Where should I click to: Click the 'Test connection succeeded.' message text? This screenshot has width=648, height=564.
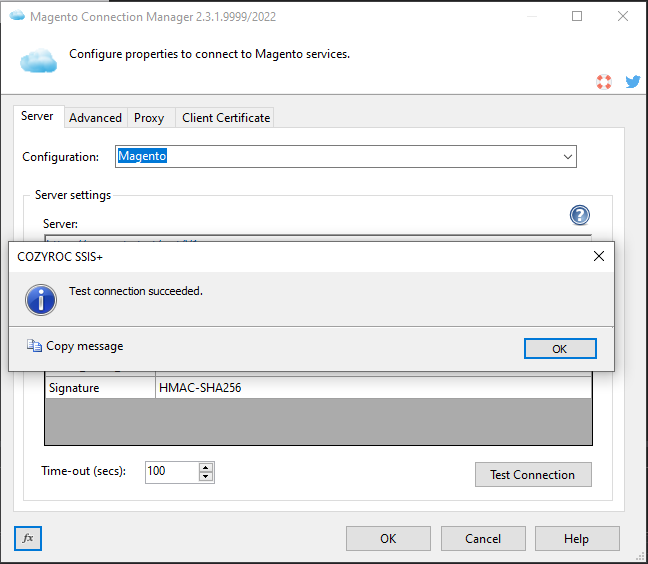pyautogui.click(x=136, y=291)
